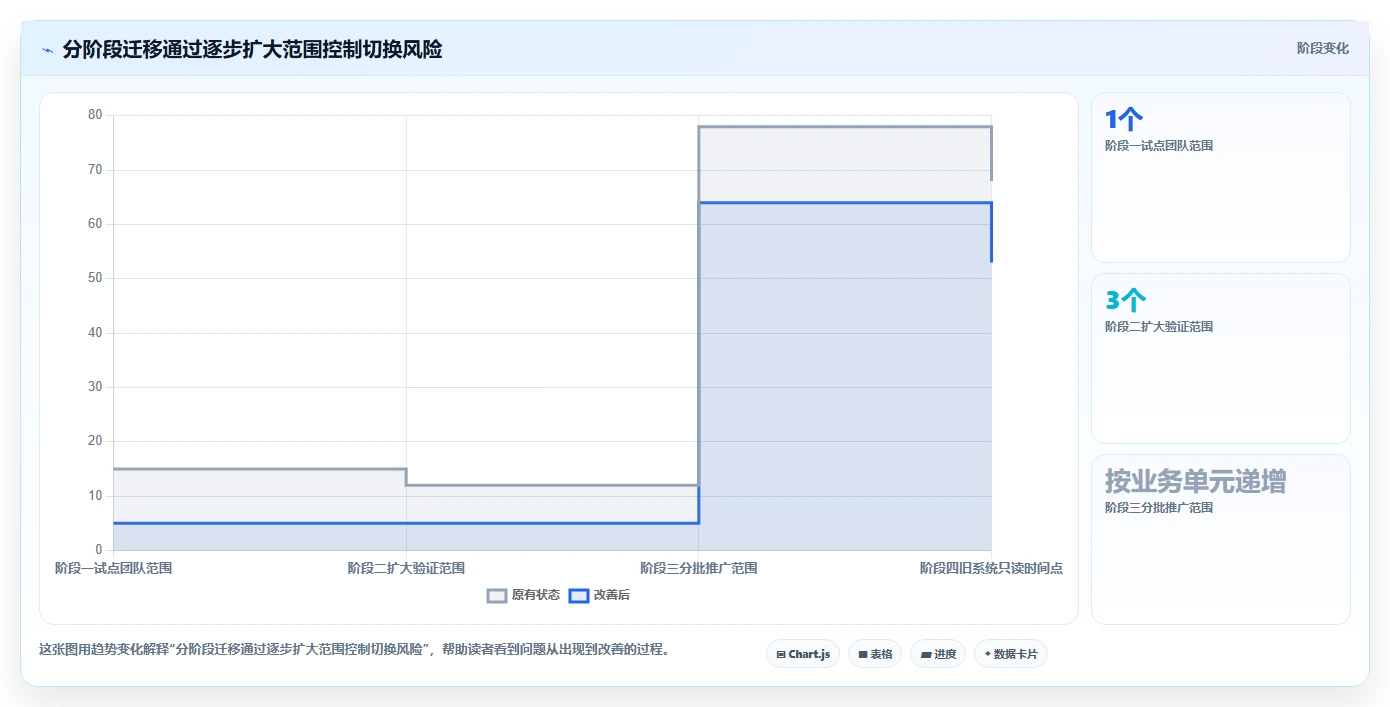Open the 按业务单元递增 card
Viewport: 1390px width, 707px height.
pyautogui.click(x=1220, y=539)
